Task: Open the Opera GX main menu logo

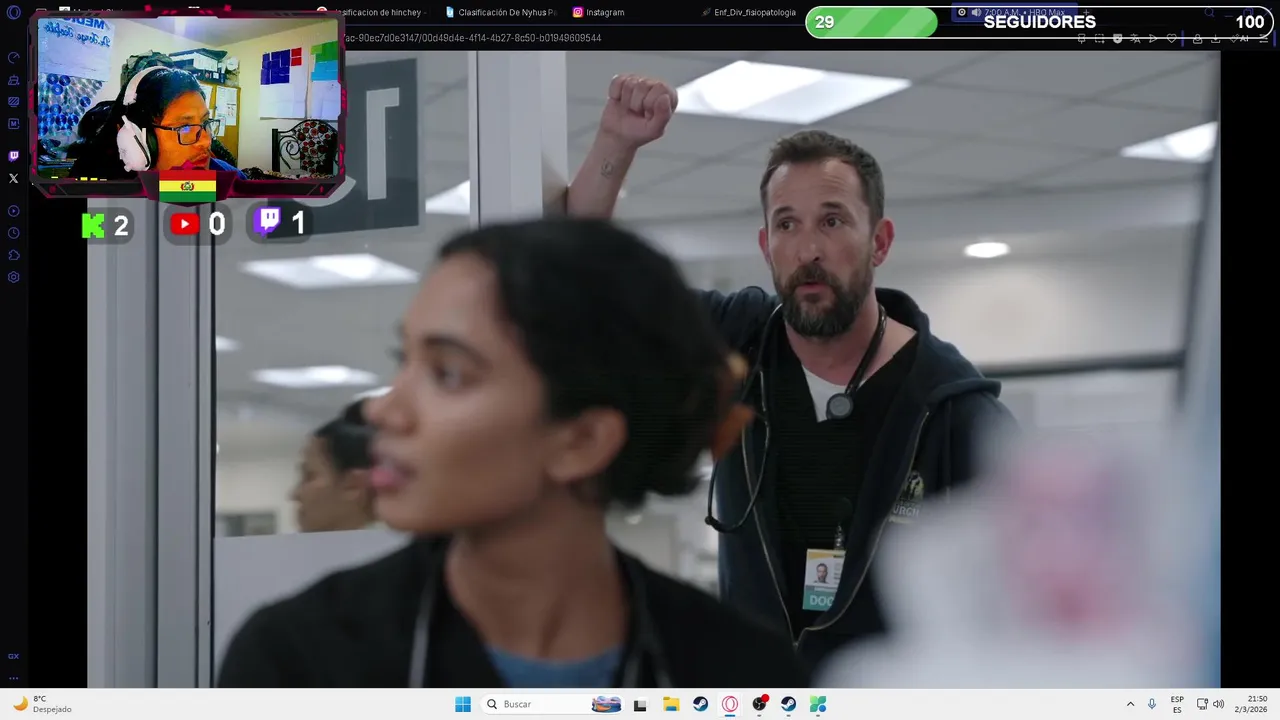Action: click(13, 13)
